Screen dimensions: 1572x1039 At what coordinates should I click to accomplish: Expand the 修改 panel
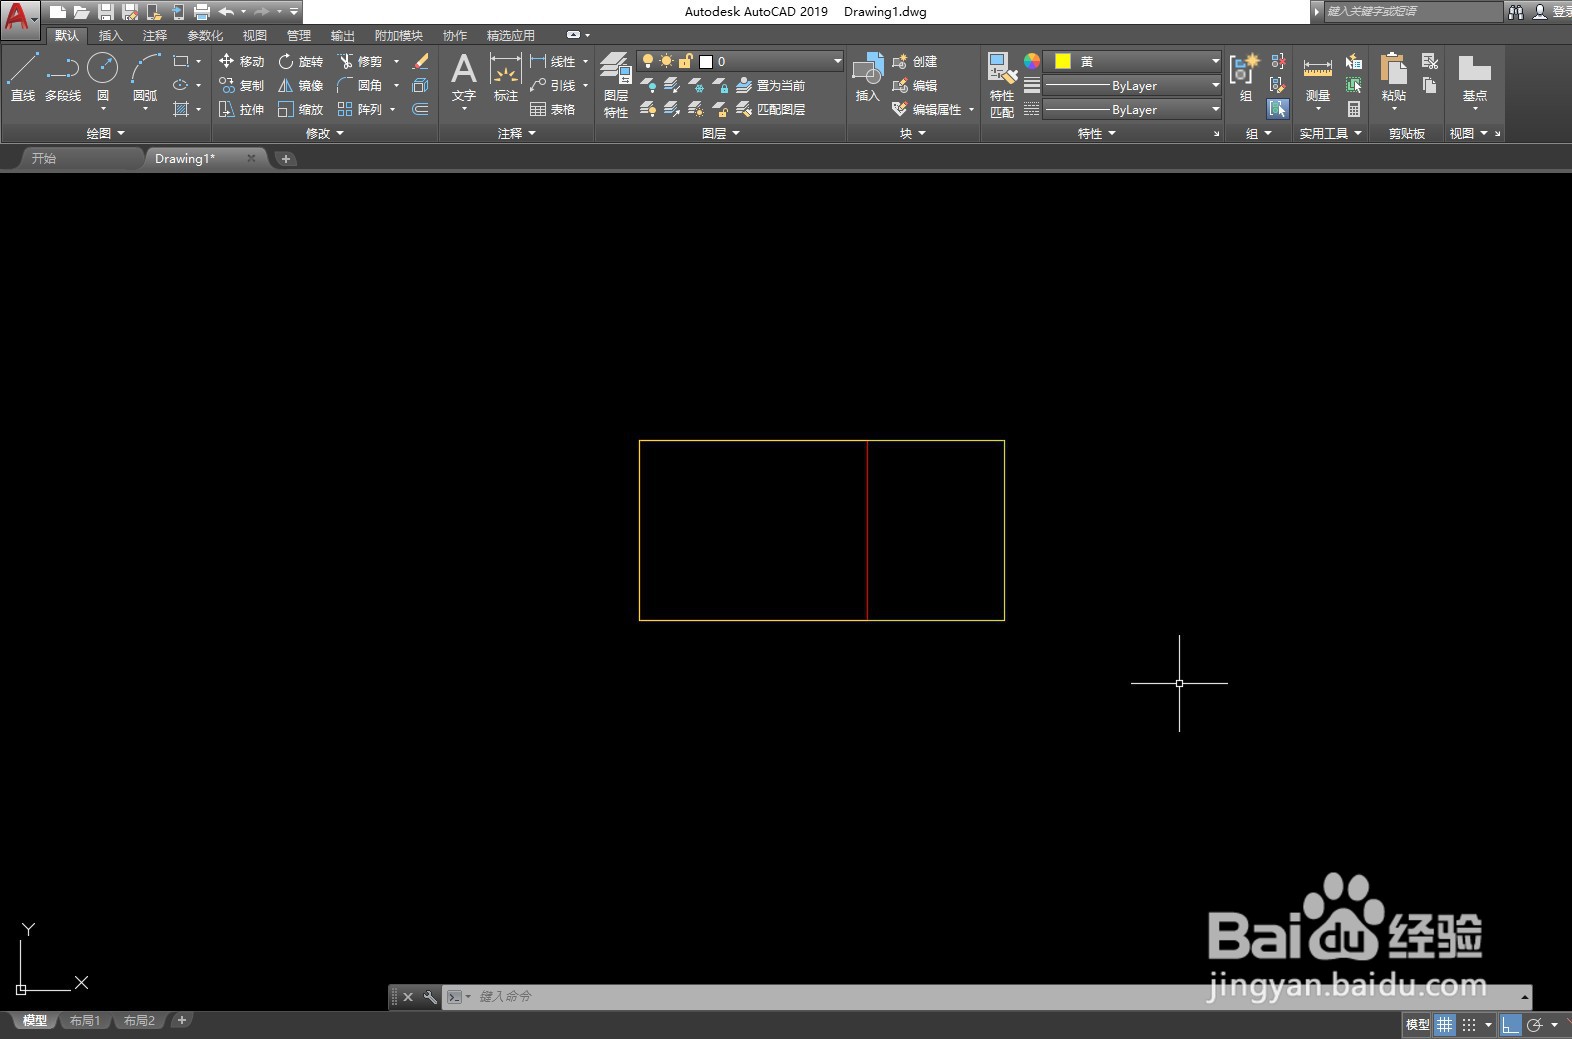(324, 133)
